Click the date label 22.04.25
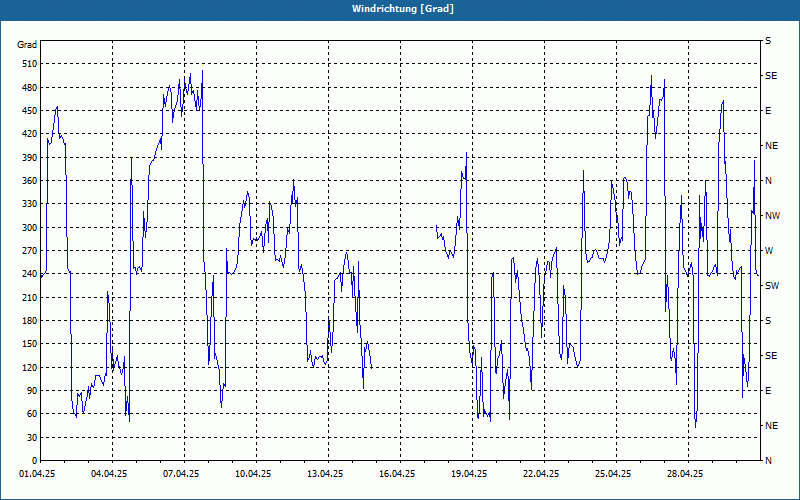The width and height of the screenshot is (800, 500). [541, 474]
